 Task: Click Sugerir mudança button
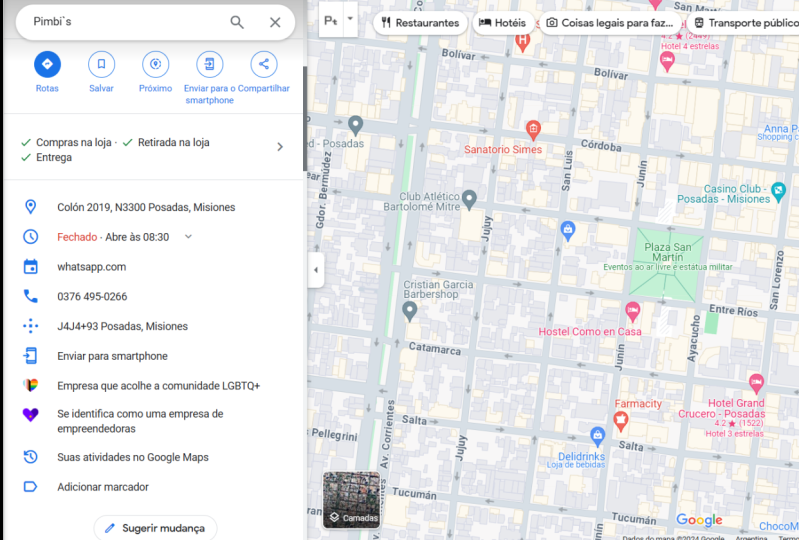tap(155, 528)
